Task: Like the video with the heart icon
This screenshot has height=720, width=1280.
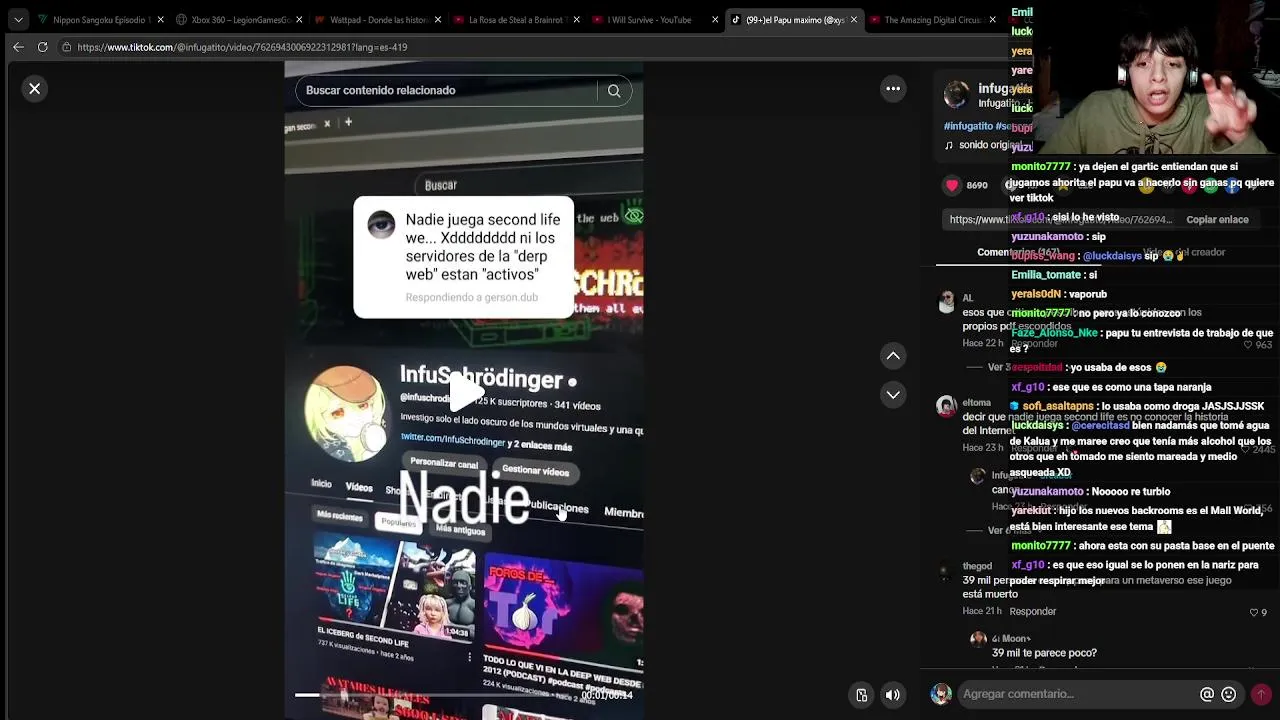Action: (952, 185)
